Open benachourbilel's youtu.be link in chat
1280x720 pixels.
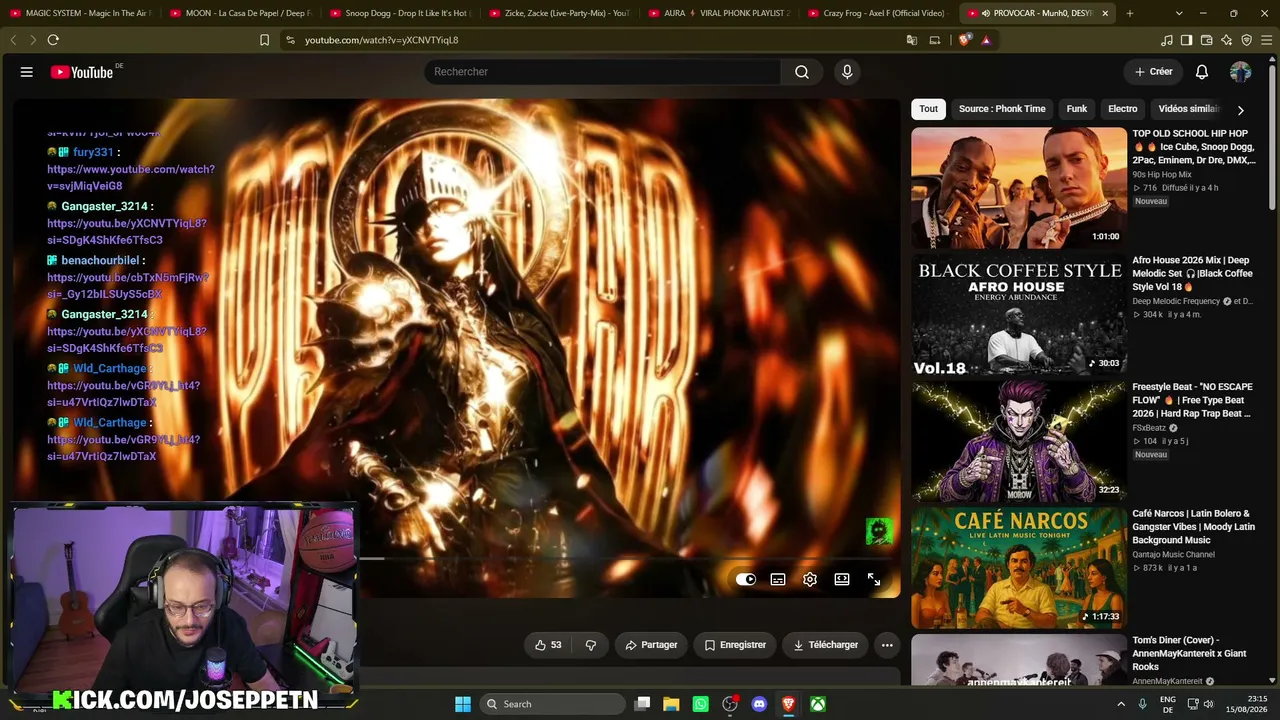pos(128,286)
